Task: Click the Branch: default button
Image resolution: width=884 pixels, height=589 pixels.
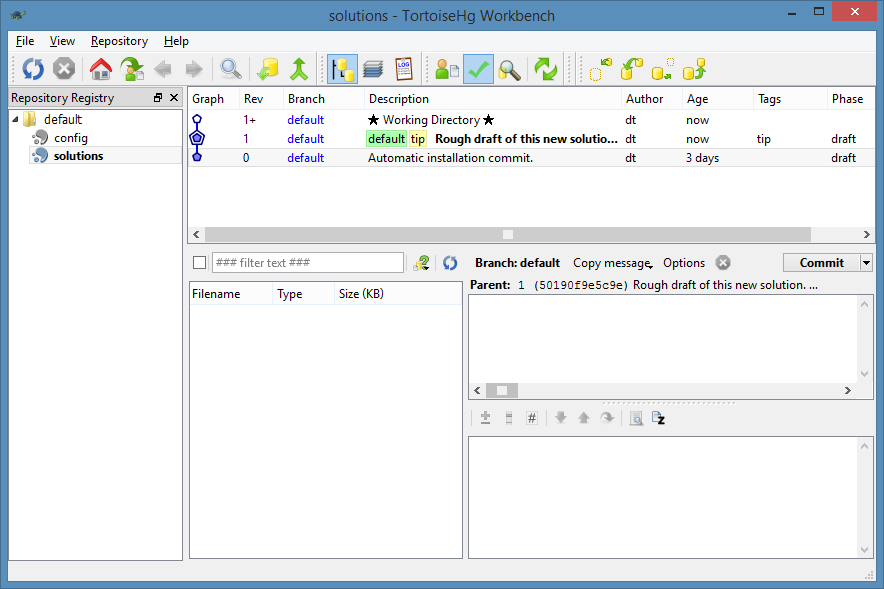Action: pos(517,263)
